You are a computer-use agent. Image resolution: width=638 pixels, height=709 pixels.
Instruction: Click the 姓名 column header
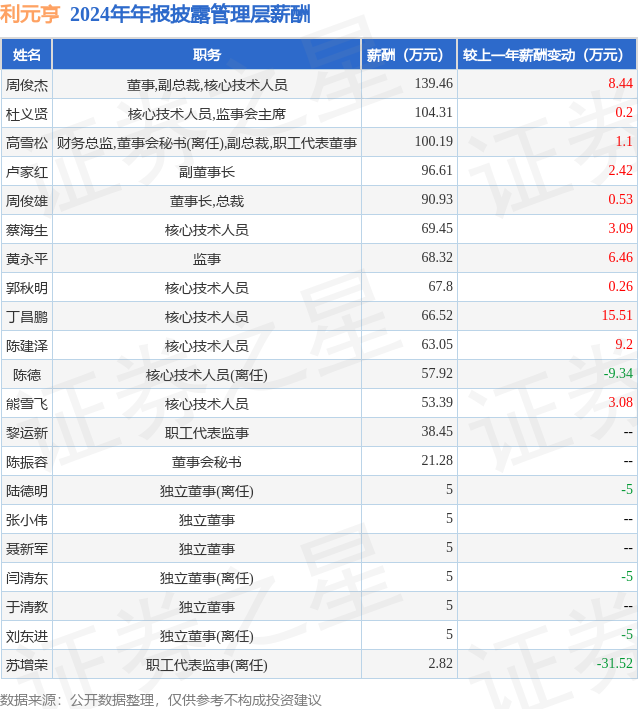point(27,55)
